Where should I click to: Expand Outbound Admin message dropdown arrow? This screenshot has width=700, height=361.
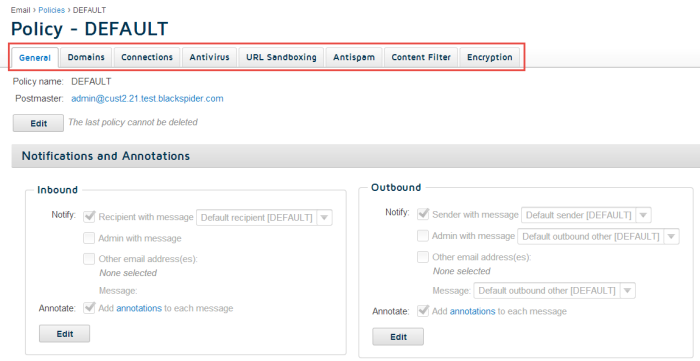pyautogui.click(x=671, y=237)
